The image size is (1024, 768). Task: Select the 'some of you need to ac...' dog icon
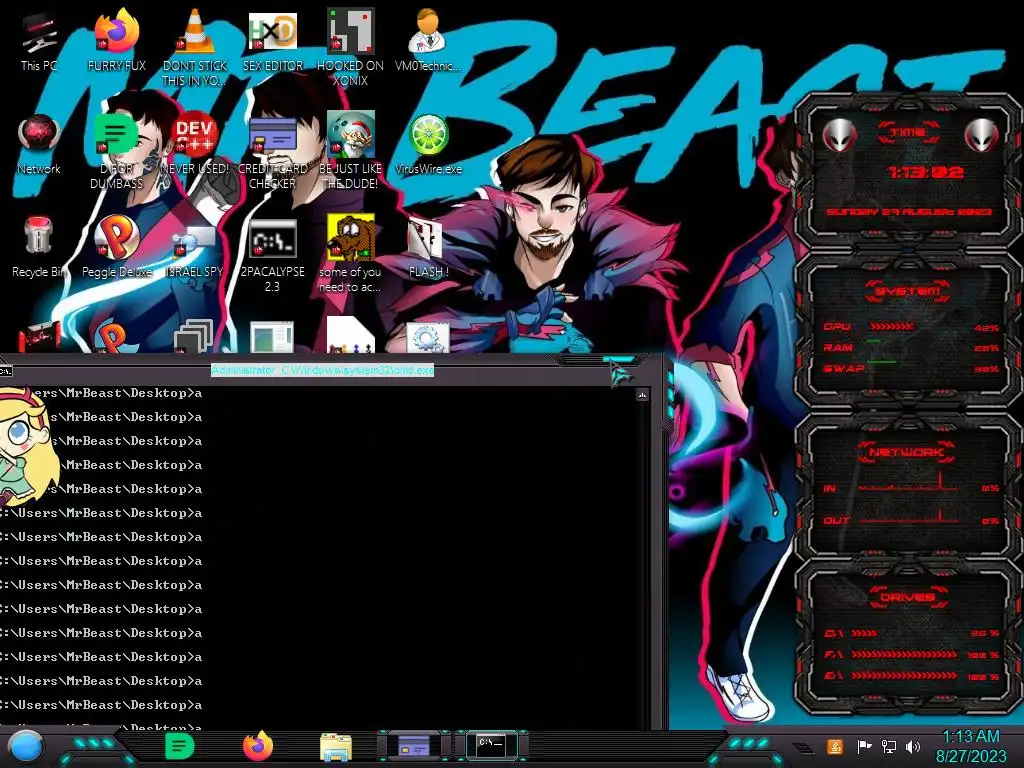350,253
